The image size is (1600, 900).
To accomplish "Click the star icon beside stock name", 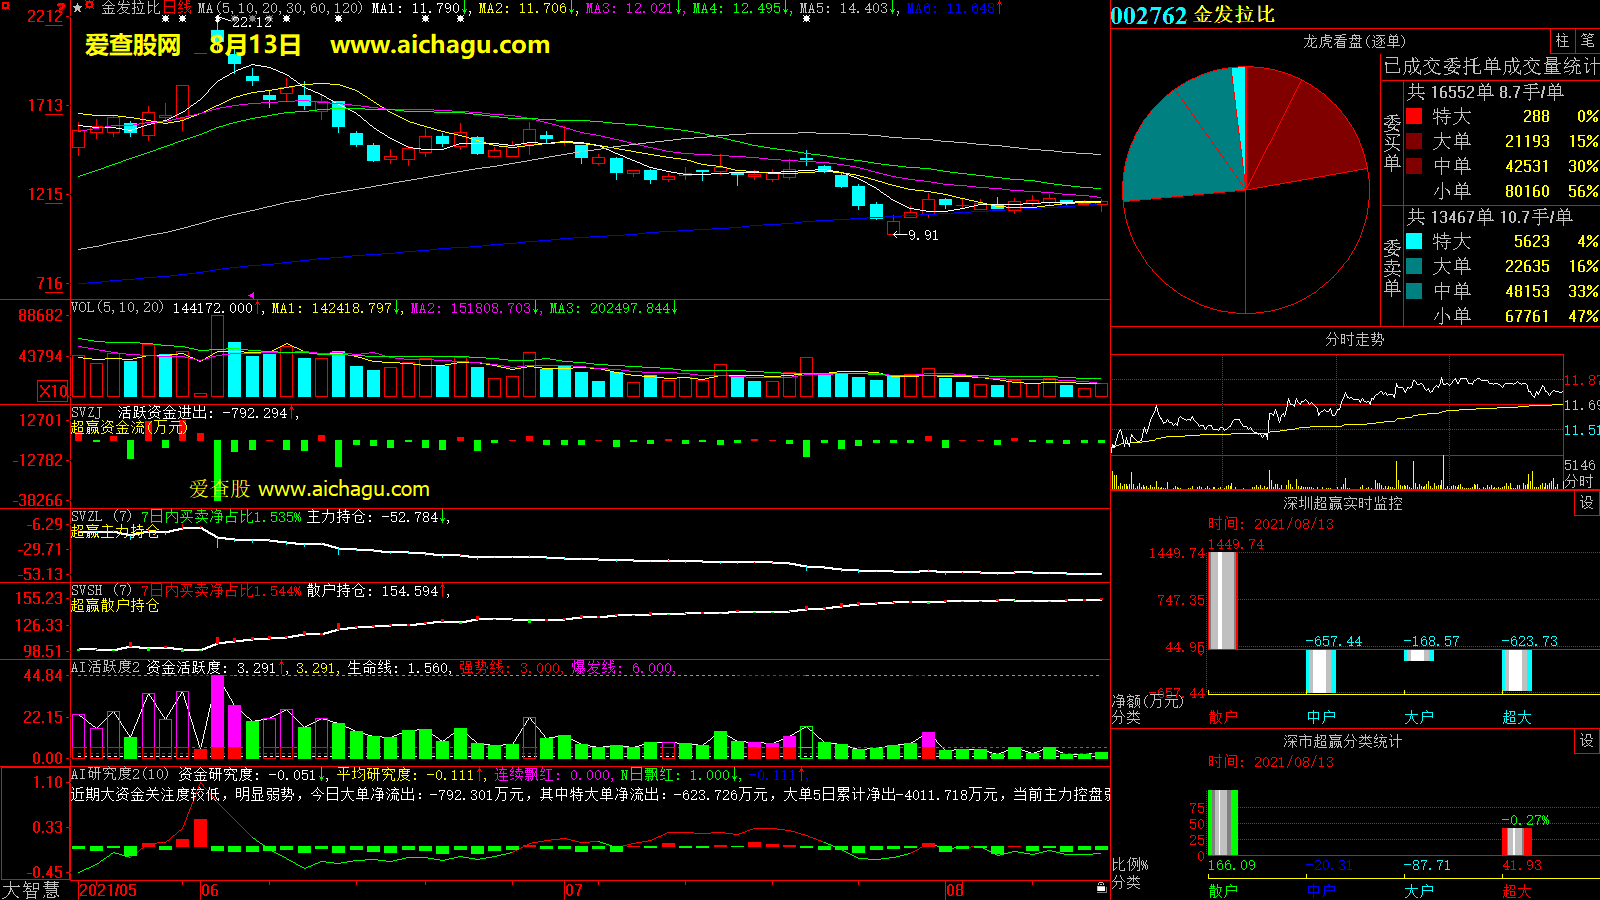I will [x=78, y=8].
